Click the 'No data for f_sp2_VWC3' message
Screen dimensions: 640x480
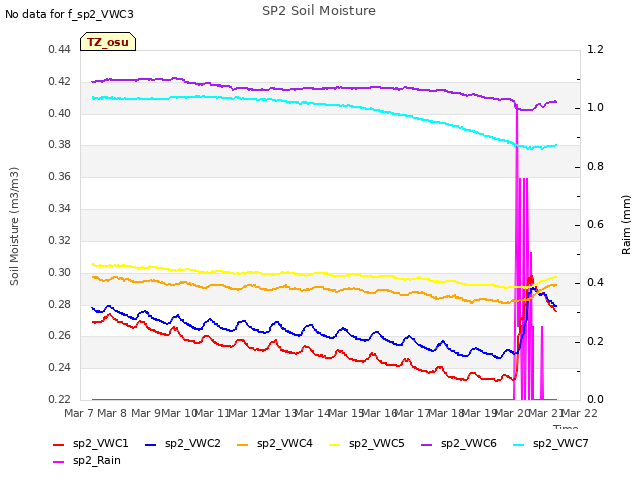pos(69,14)
